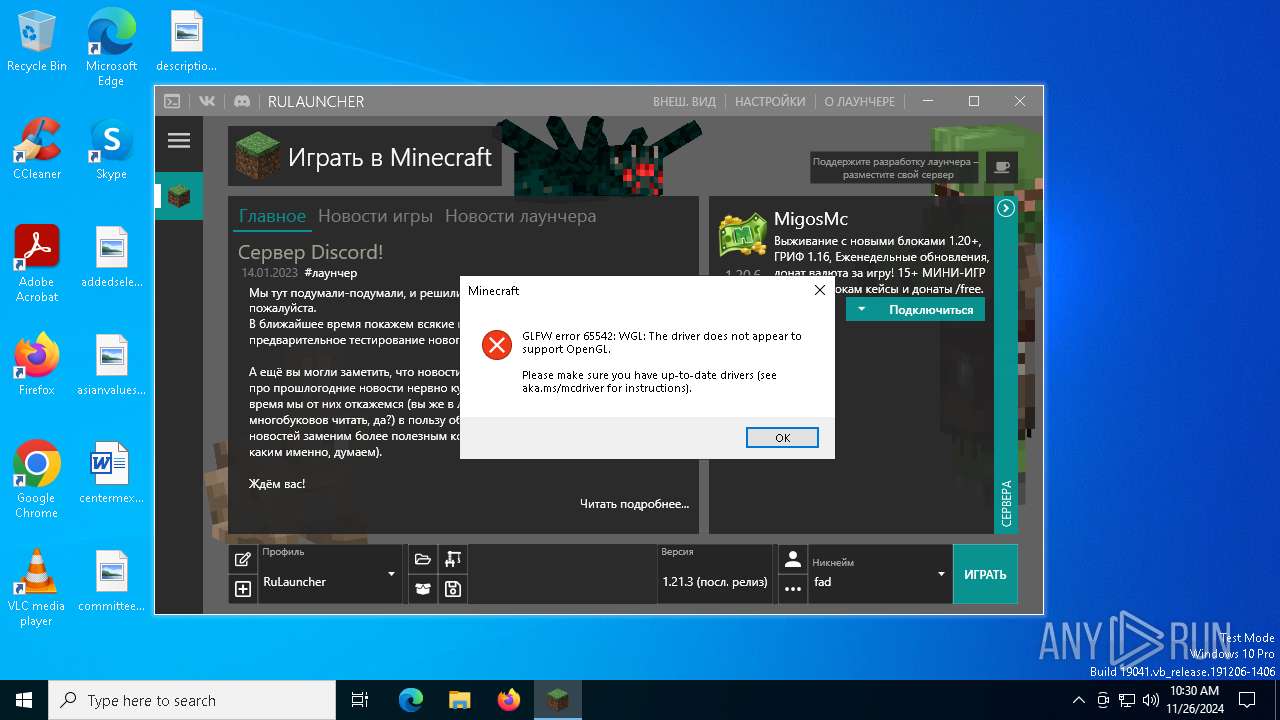Select the descriptio image file on desktop
Screen dimensions: 1280x720
pyautogui.click(x=186, y=42)
